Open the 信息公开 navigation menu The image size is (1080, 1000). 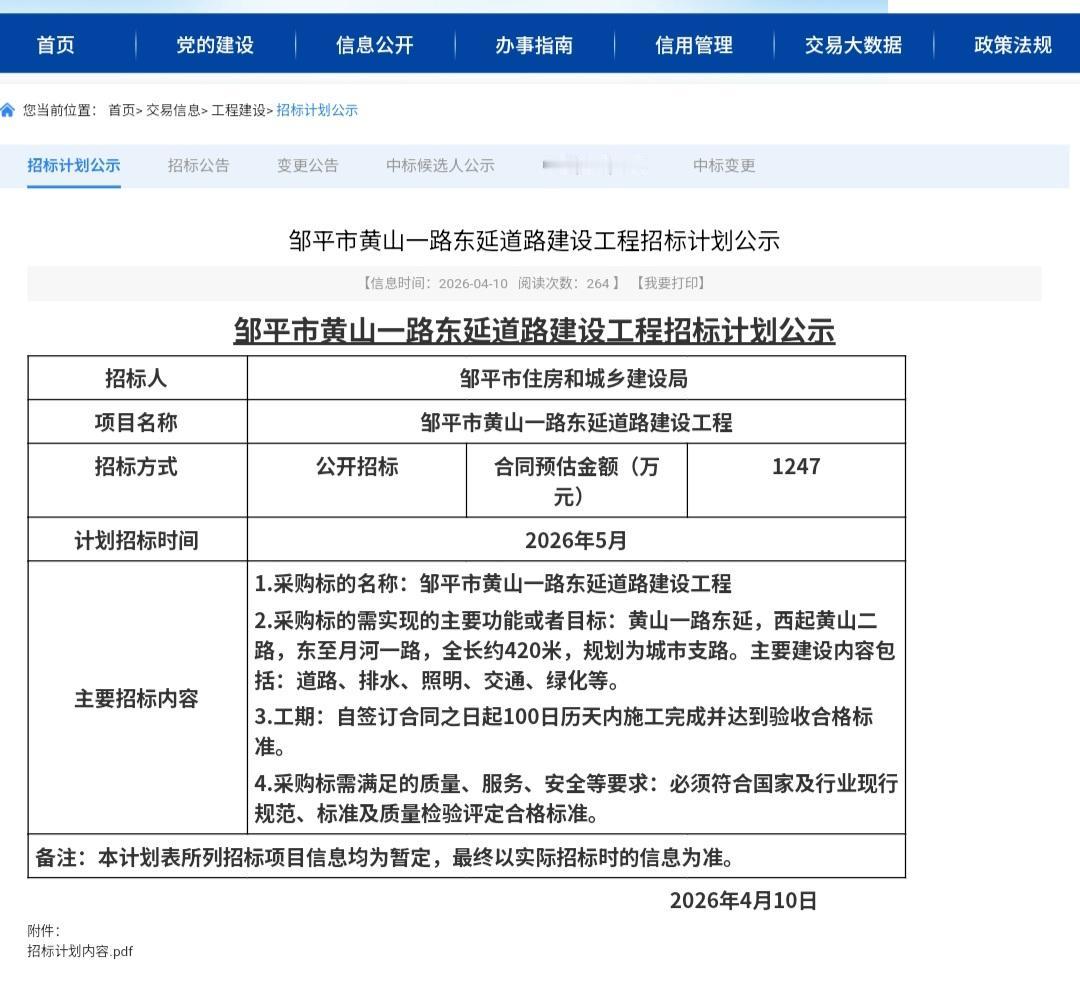(x=375, y=45)
